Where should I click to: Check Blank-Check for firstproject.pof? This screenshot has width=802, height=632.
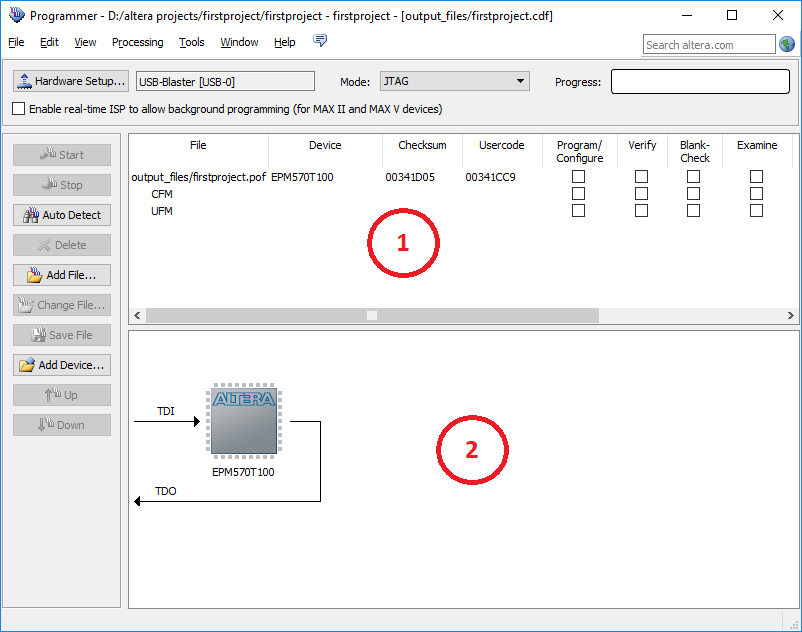click(694, 176)
